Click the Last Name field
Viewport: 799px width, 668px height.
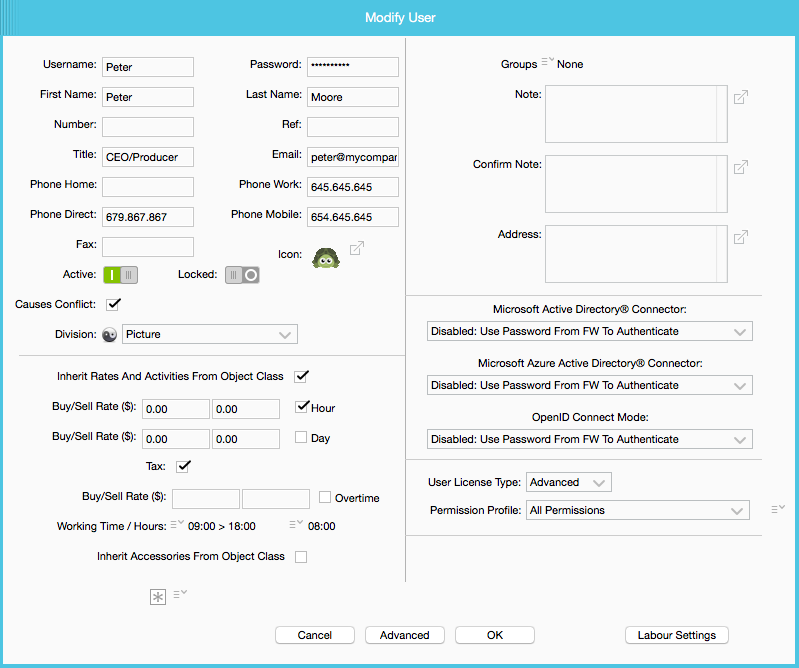pyautogui.click(x=353, y=97)
